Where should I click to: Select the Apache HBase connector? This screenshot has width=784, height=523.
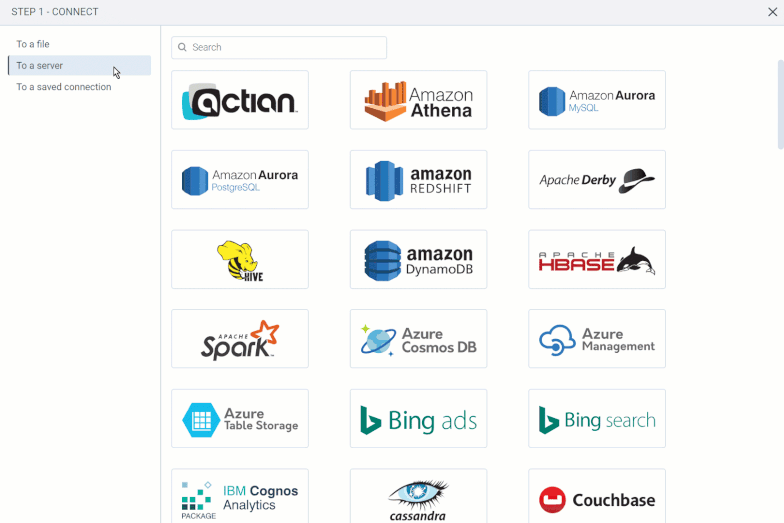point(597,260)
